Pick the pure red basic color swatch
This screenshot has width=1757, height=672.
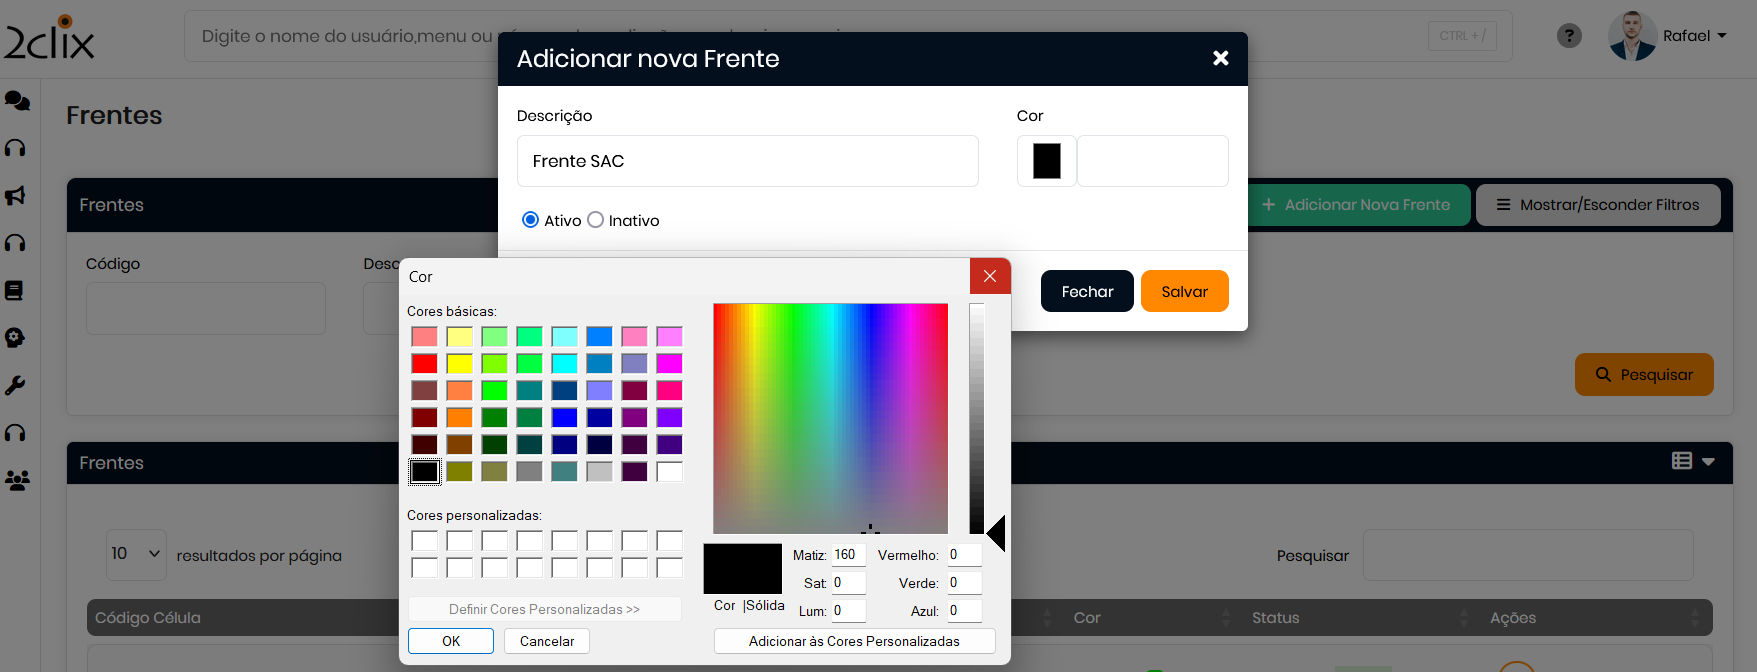pyautogui.click(x=425, y=363)
